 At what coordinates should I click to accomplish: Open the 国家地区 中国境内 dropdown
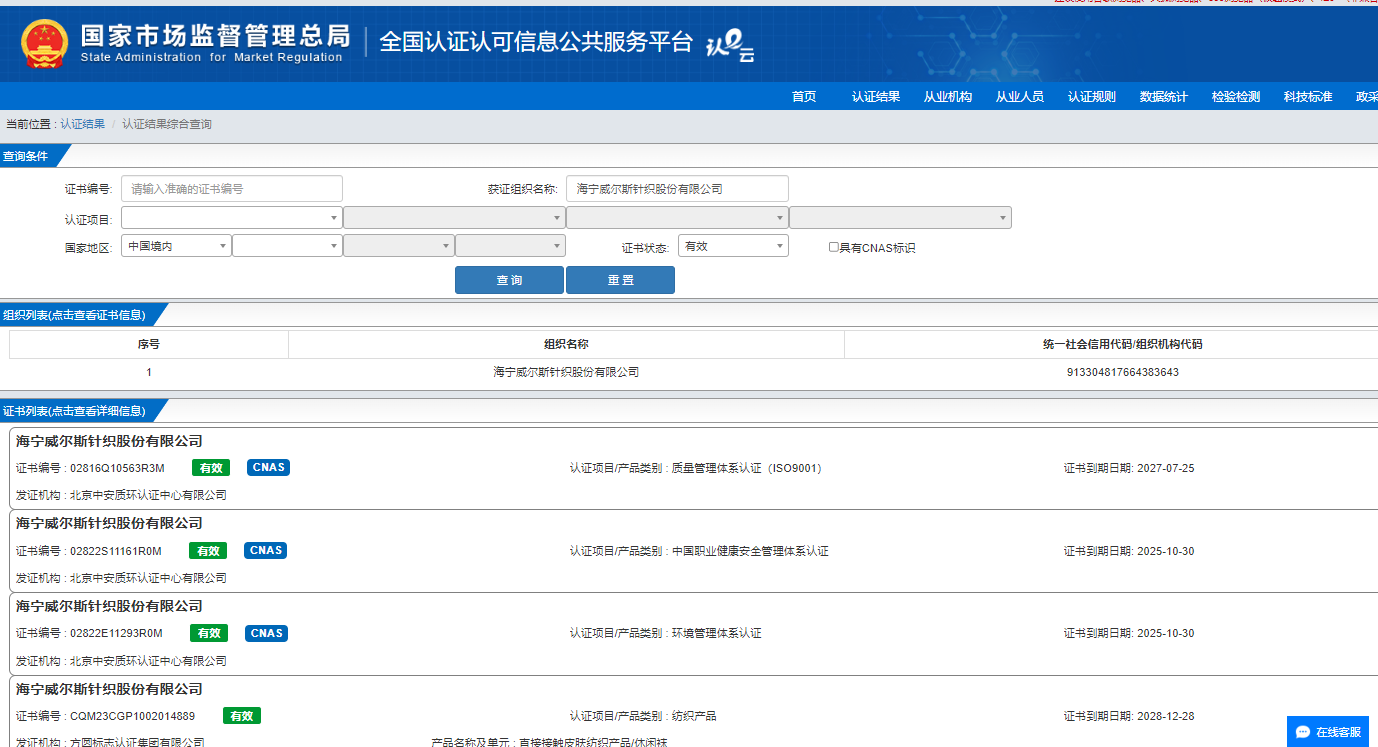pos(176,246)
